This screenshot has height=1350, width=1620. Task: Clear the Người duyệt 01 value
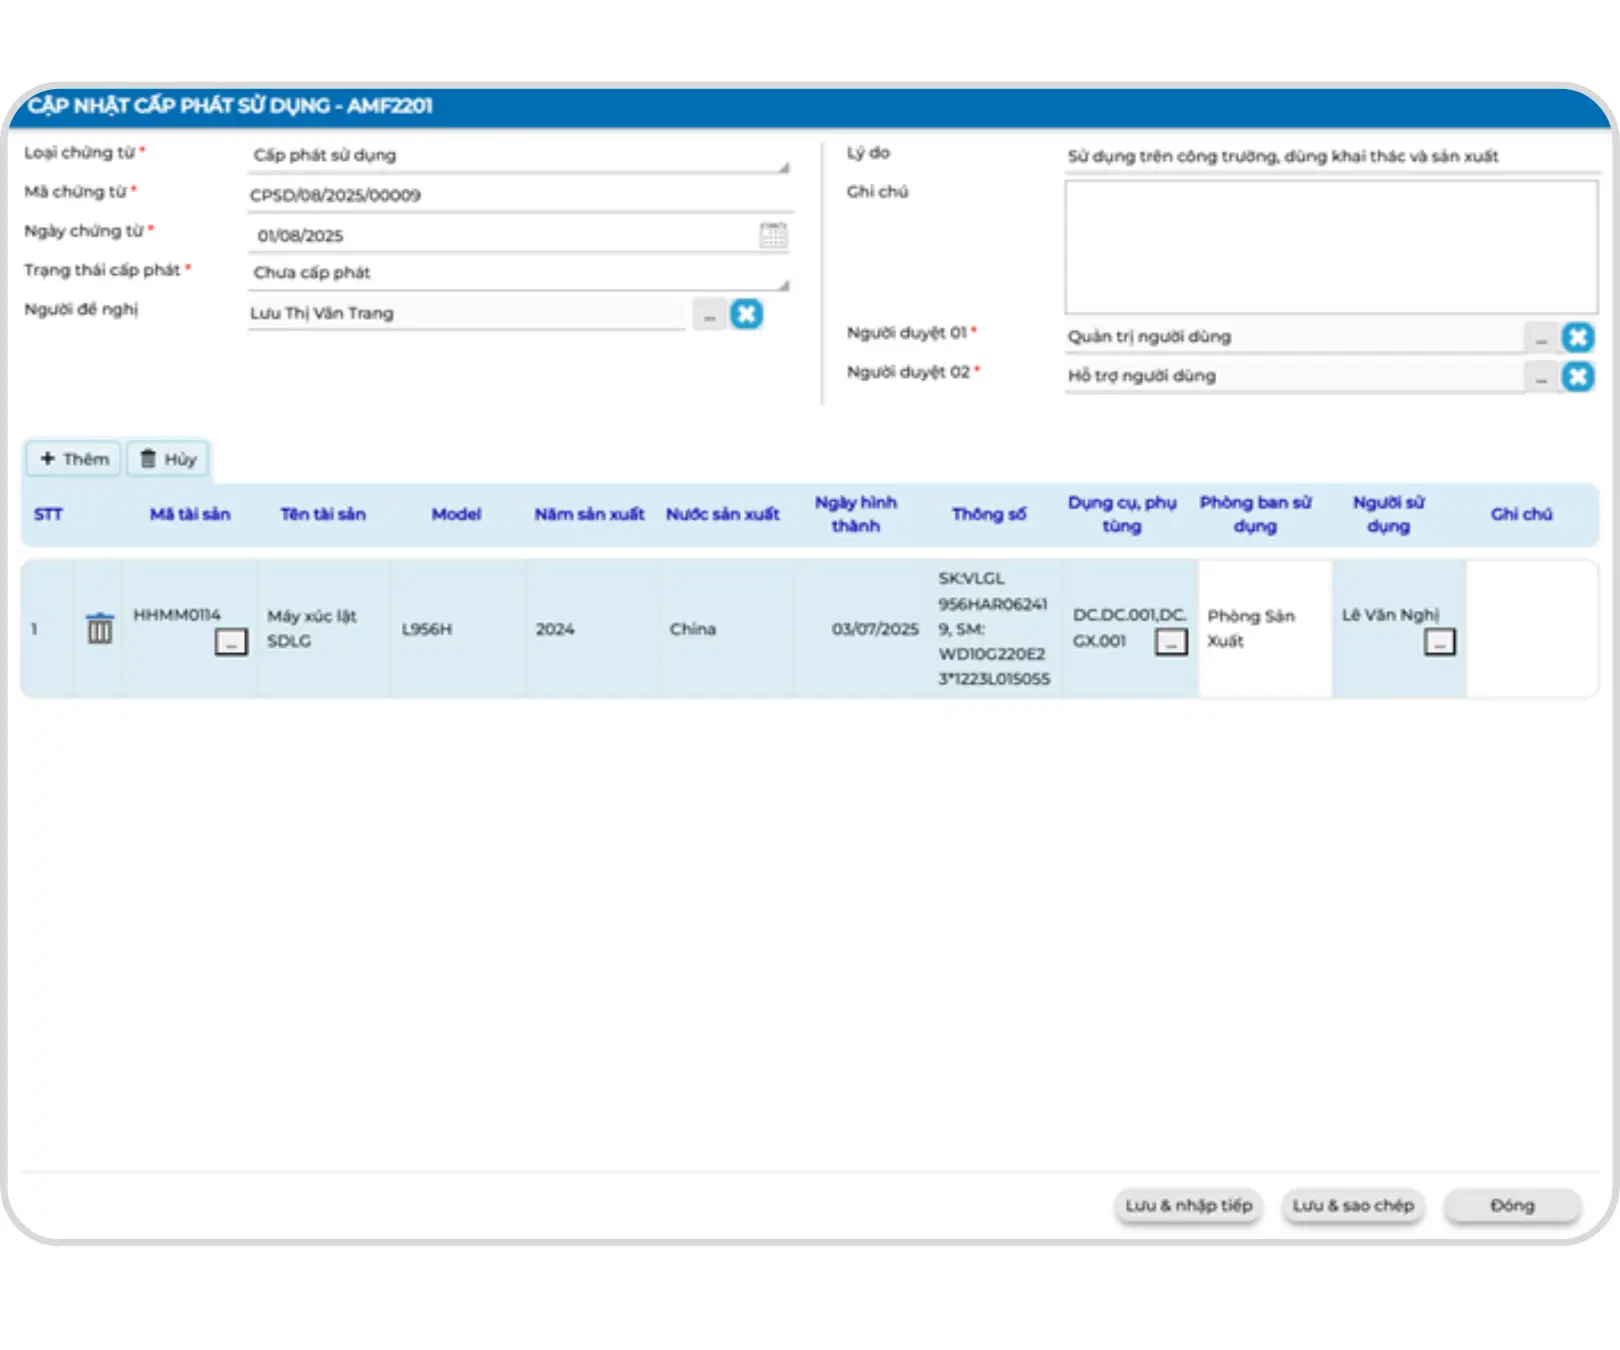click(x=1577, y=338)
